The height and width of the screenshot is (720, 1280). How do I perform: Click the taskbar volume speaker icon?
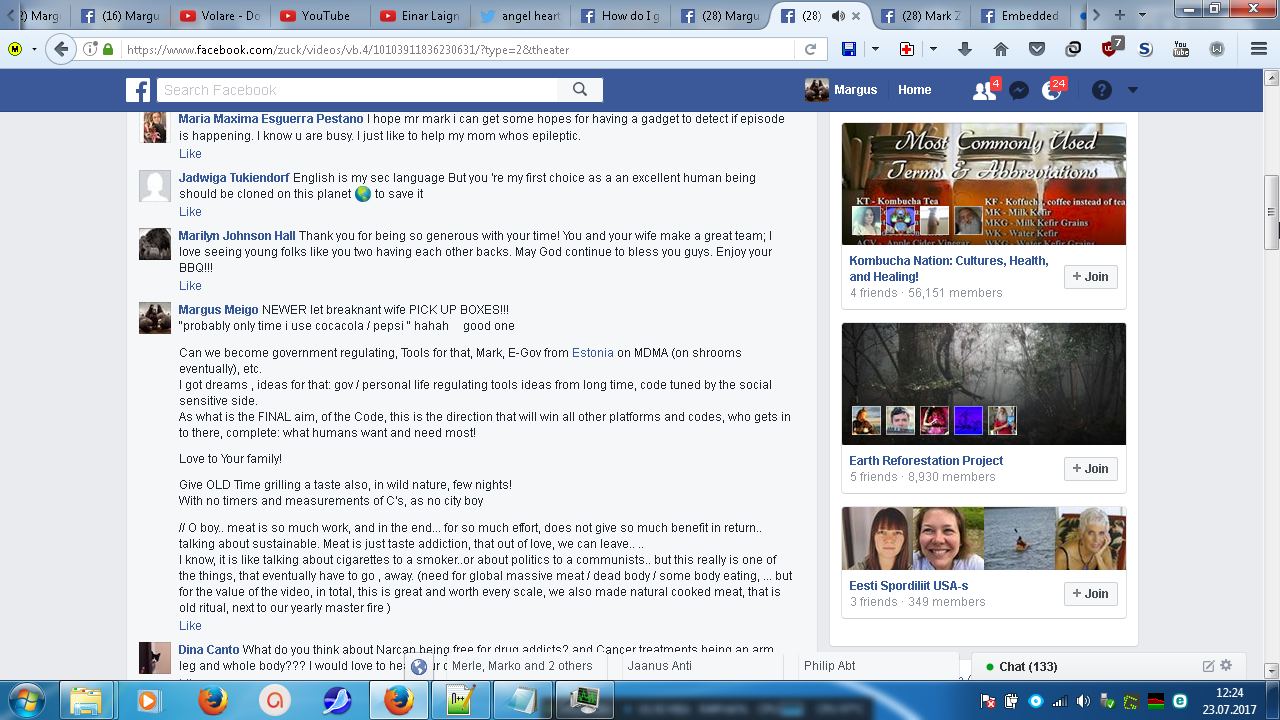pos(1083,701)
